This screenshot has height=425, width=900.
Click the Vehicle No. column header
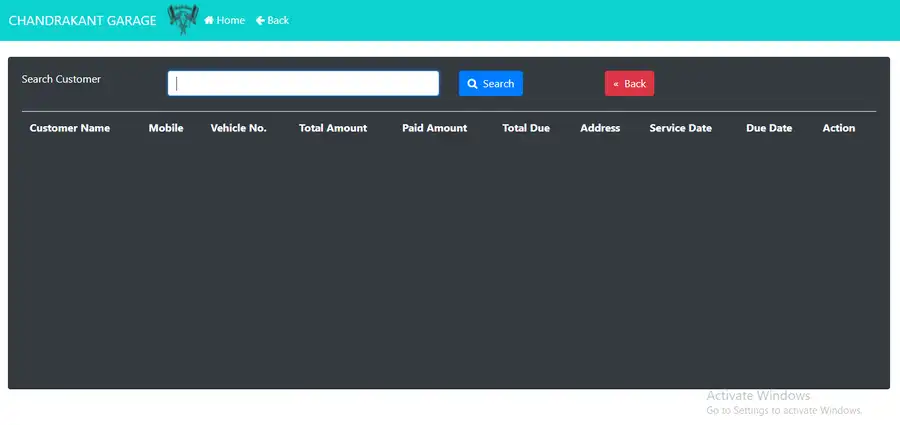pyautogui.click(x=238, y=128)
